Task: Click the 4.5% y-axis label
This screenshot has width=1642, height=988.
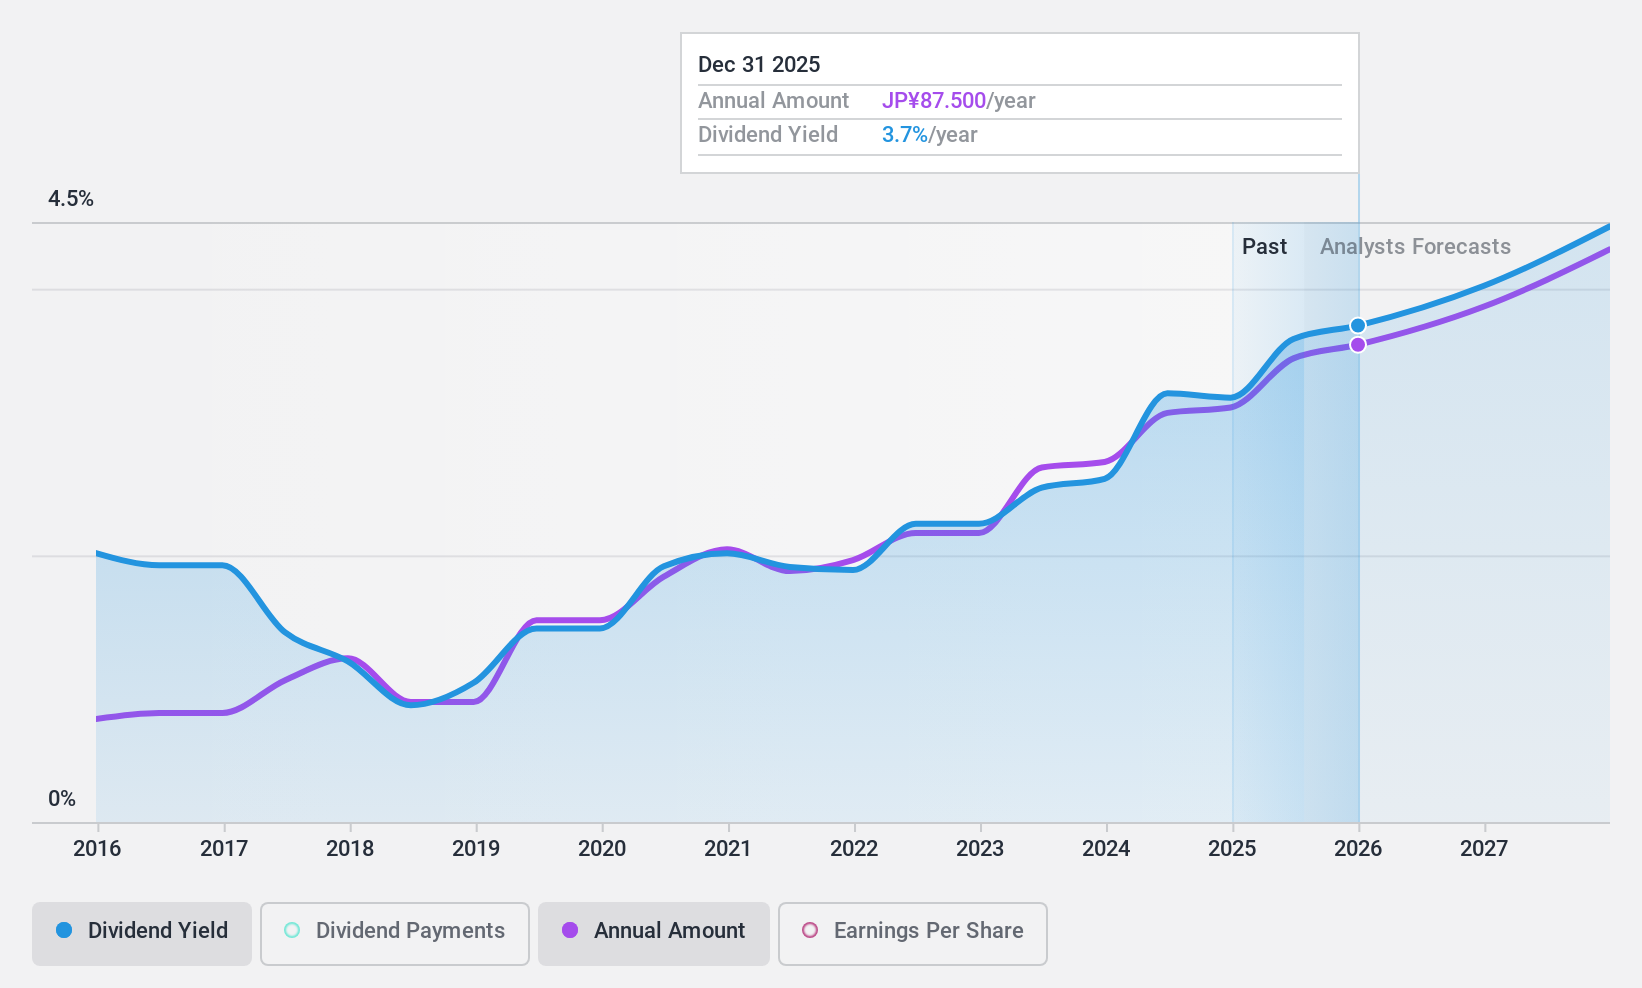Action: 71,199
